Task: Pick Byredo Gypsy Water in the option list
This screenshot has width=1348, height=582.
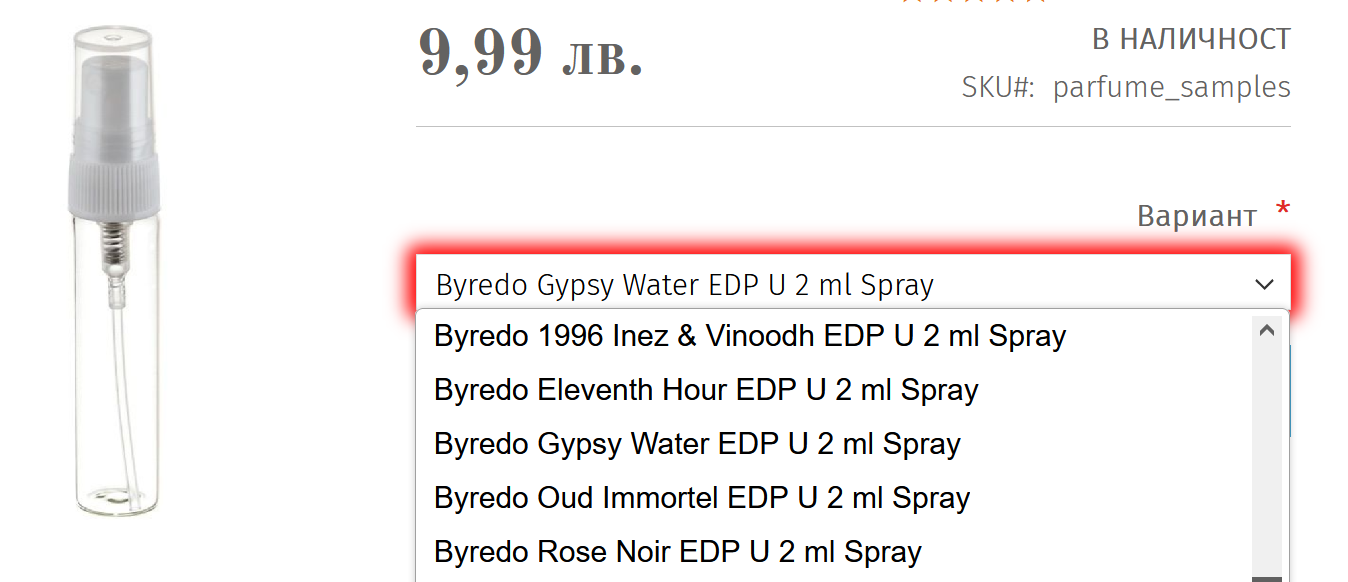Action: 697,444
